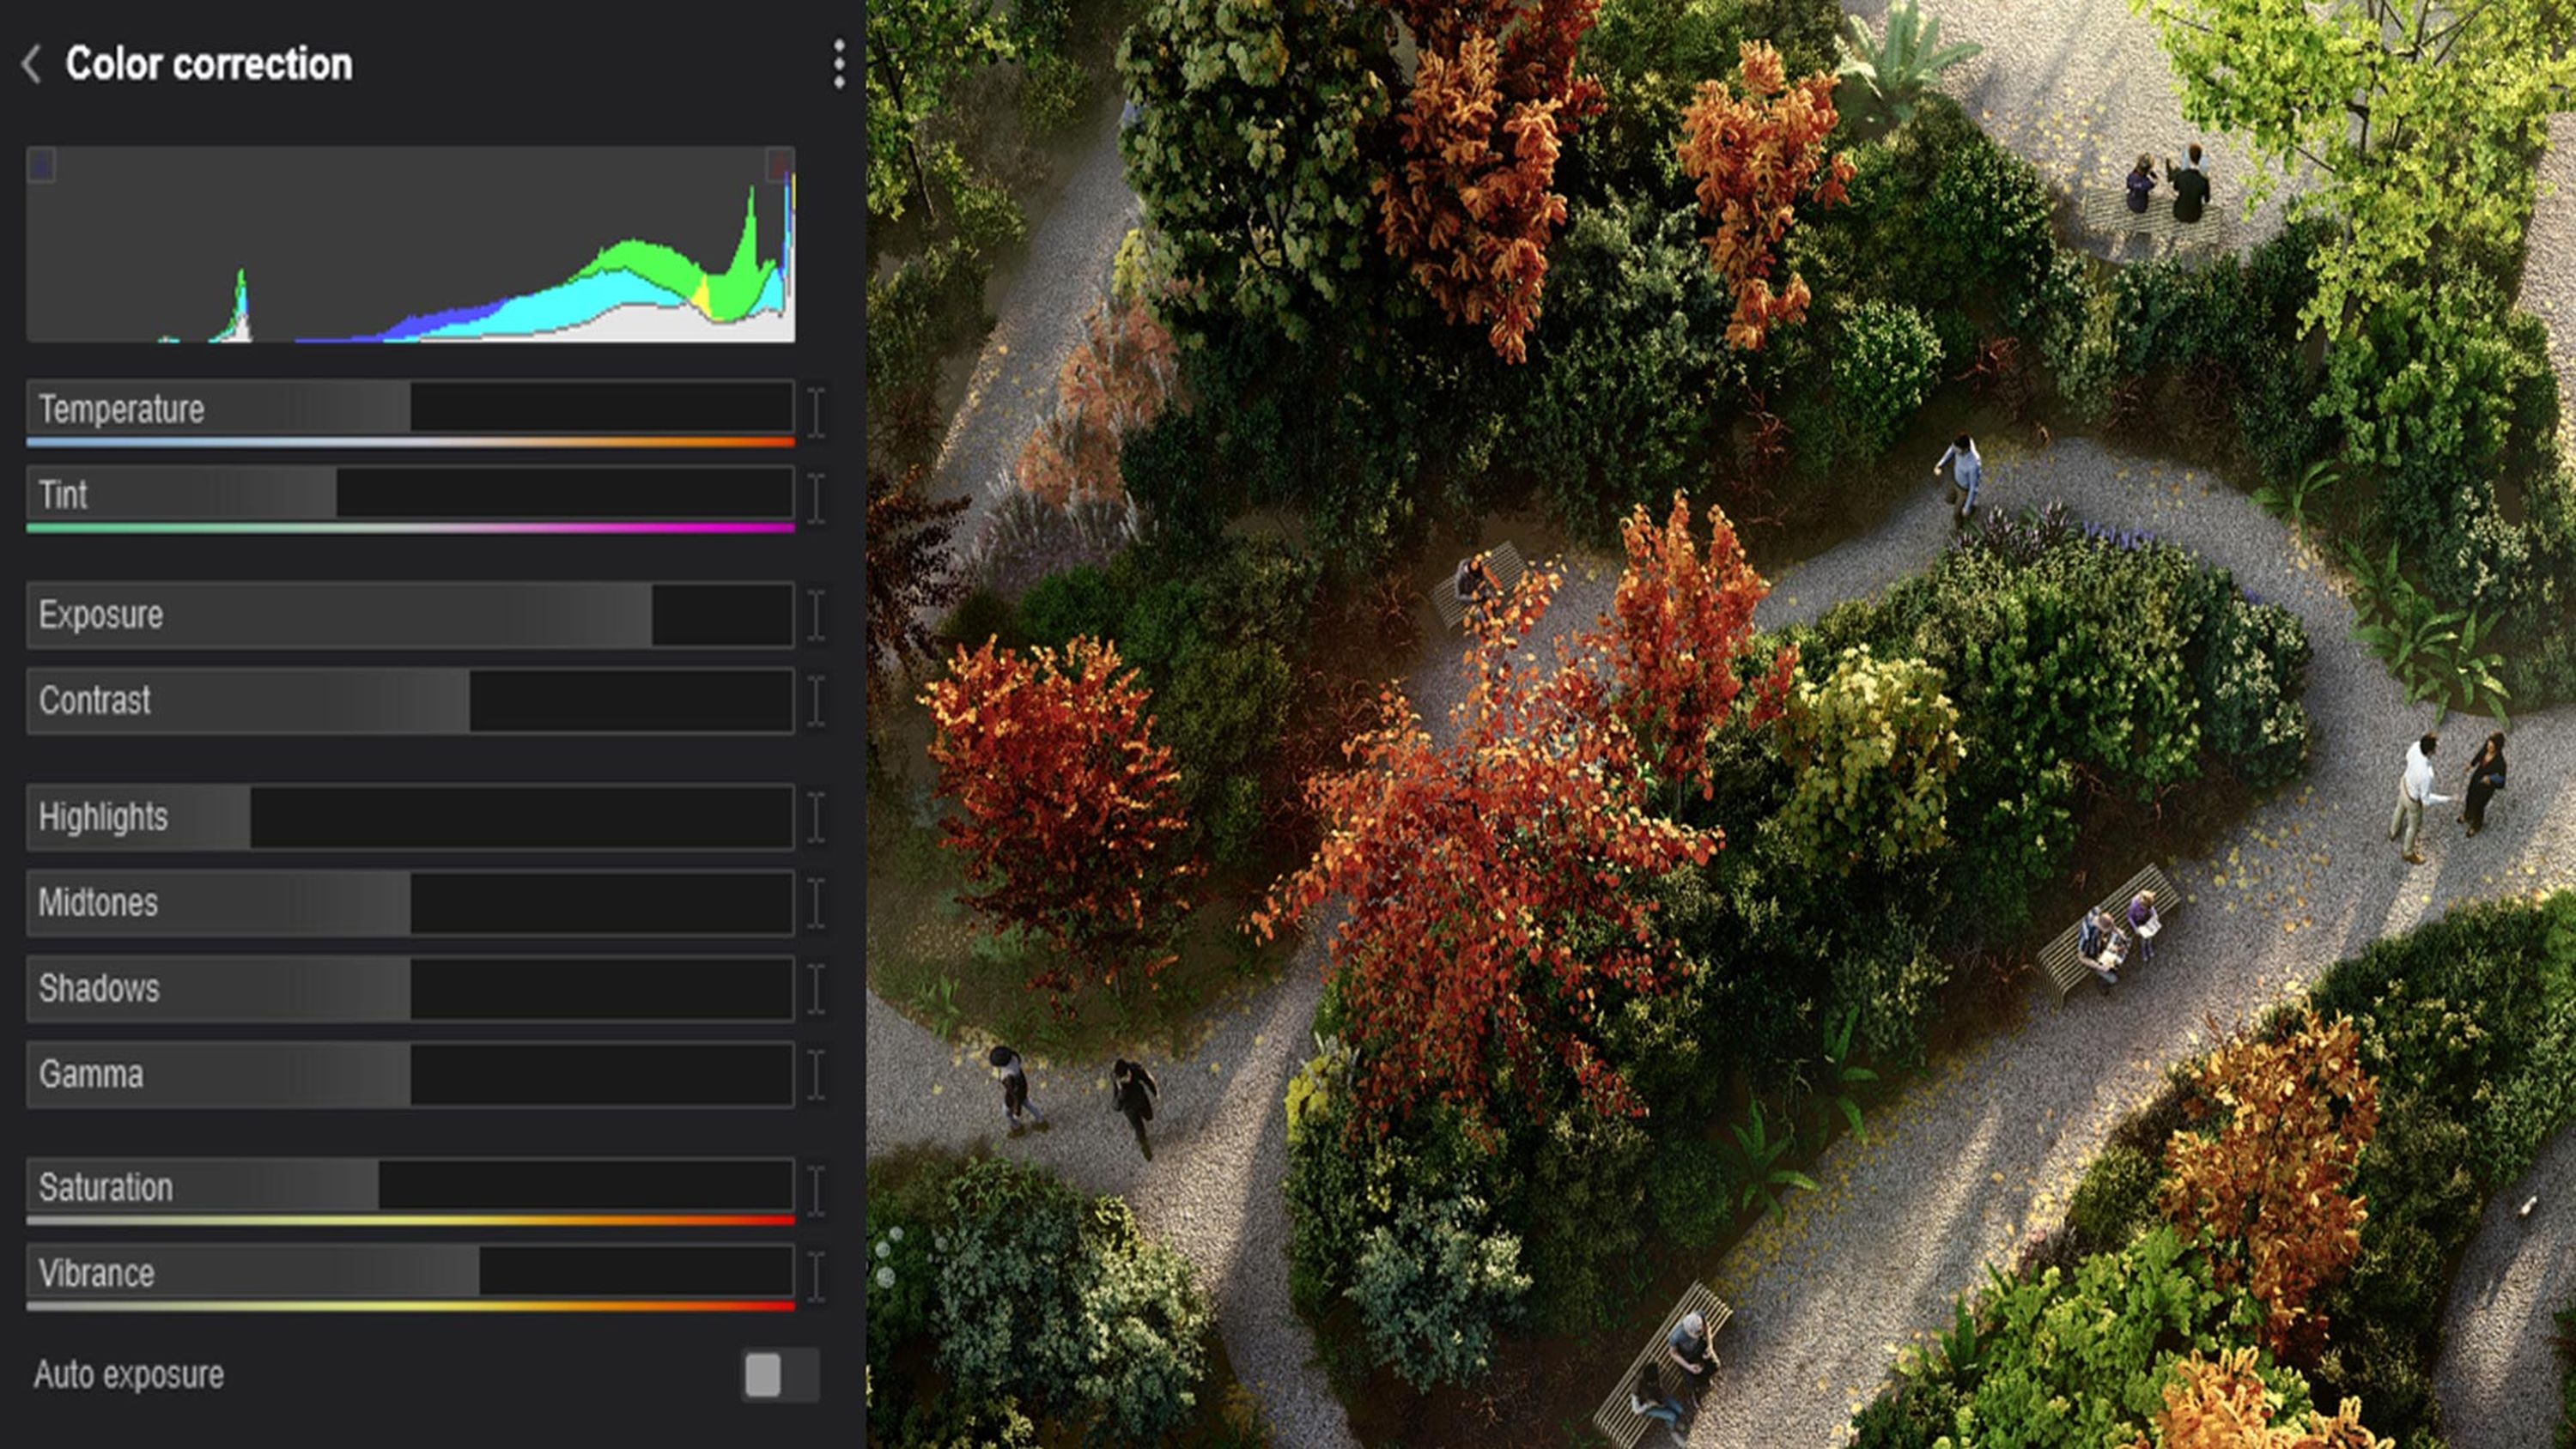Viewport: 2576px width, 1449px height.
Task: Click the type-value icon beside Highlights
Action: click(x=816, y=817)
